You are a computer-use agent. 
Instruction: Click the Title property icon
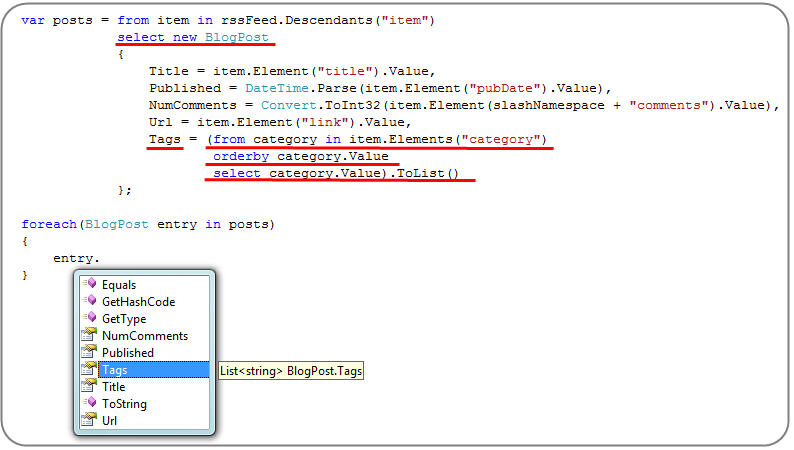point(89,386)
